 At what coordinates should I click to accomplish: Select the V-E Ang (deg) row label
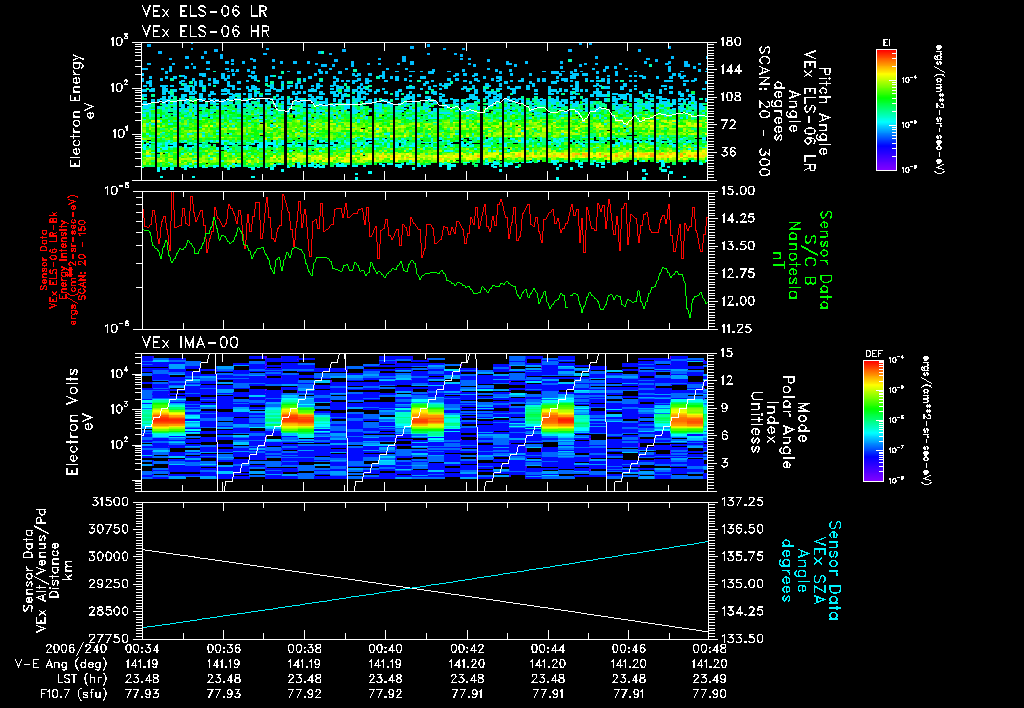click(61, 664)
